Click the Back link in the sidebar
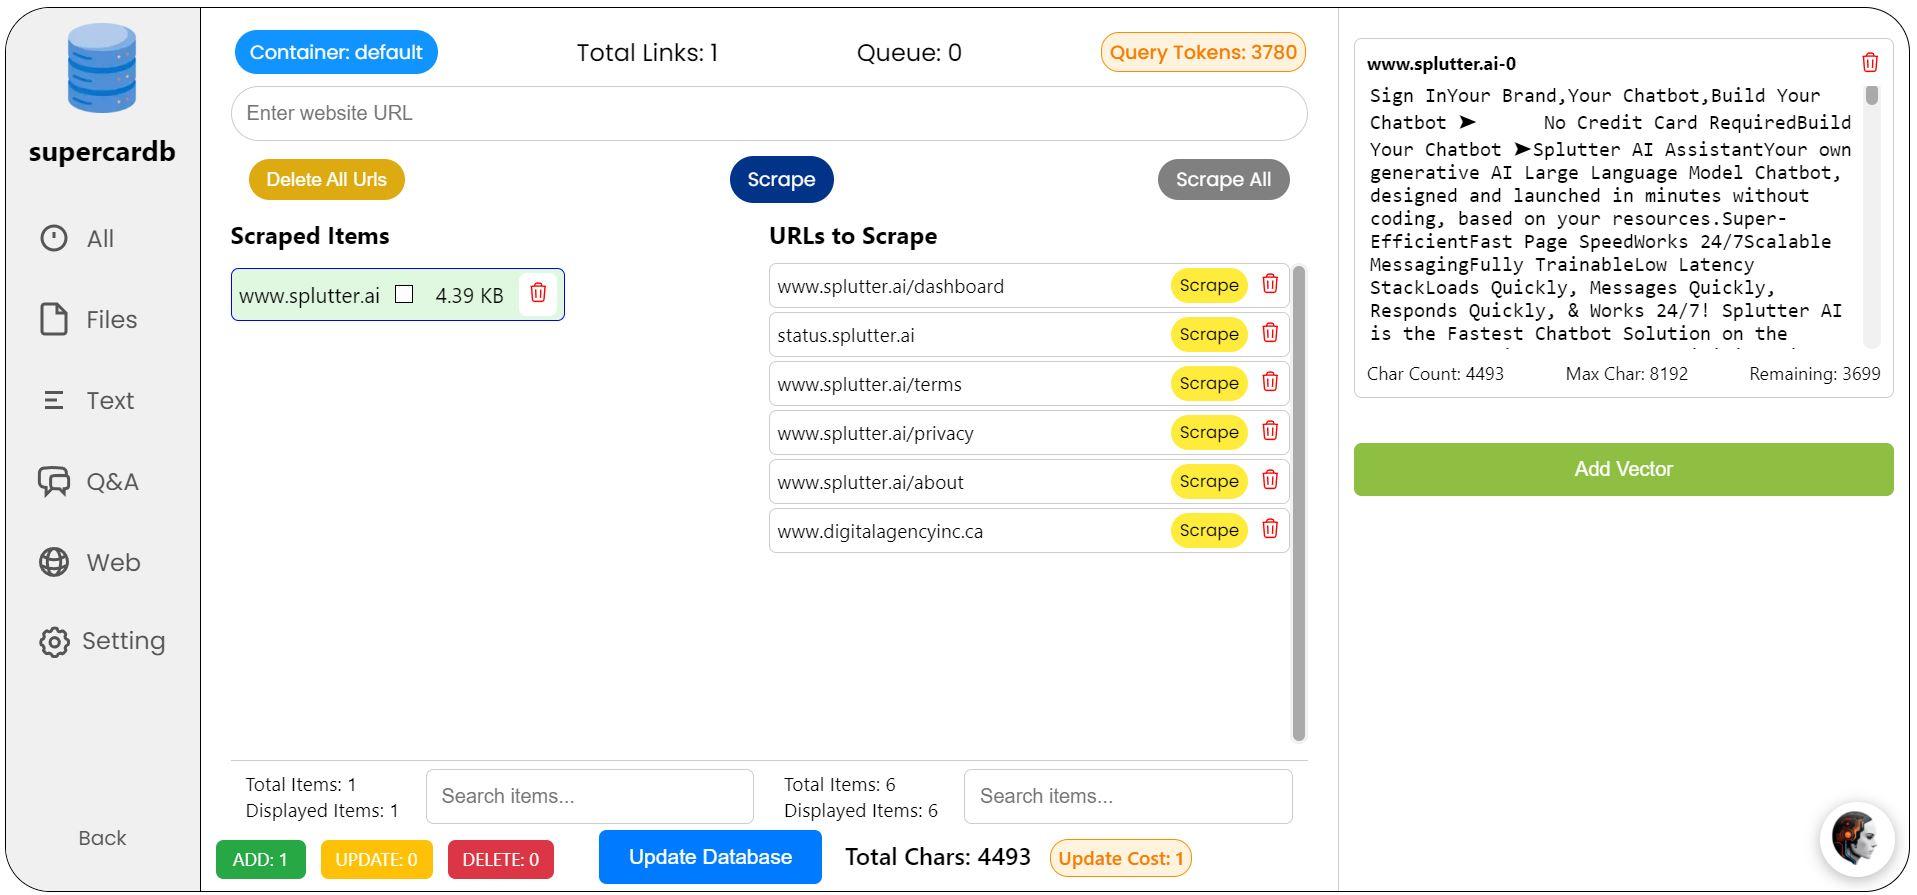The width and height of the screenshot is (1917, 895). click(x=102, y=838)
